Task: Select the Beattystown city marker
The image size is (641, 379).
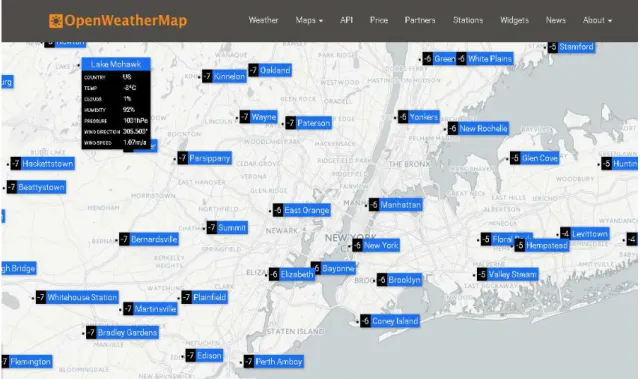Action: pyautogui.click(x=36, y=187)
